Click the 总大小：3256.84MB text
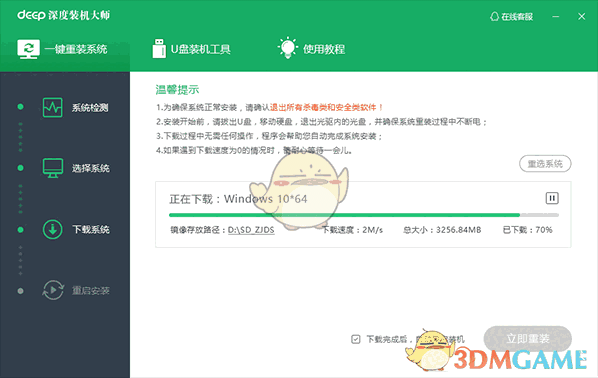Viewport: 598px width, 378px height. coord(442,230)
